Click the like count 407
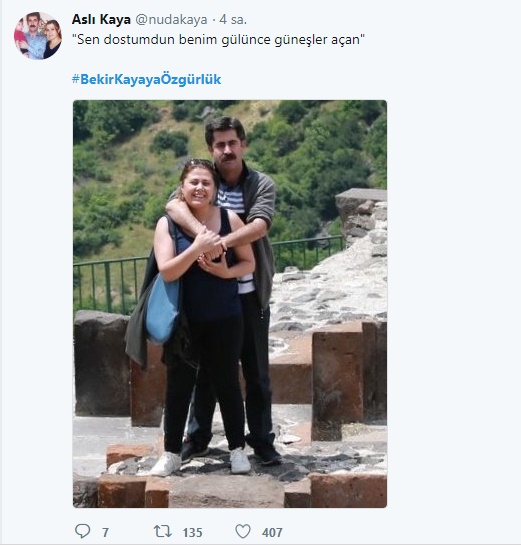The height and width of the screenshot is (545, 521). pyautogui.click(x=272, y=532)
